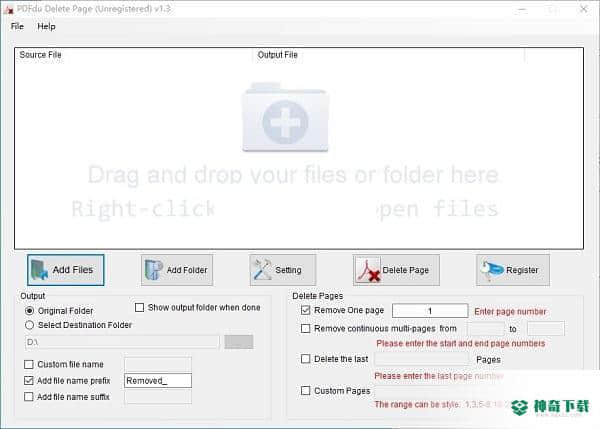The image size is (600, 429).
Task: Open the Setting button with tools icon
Action: pyautogui.click(x=283, y=270)
